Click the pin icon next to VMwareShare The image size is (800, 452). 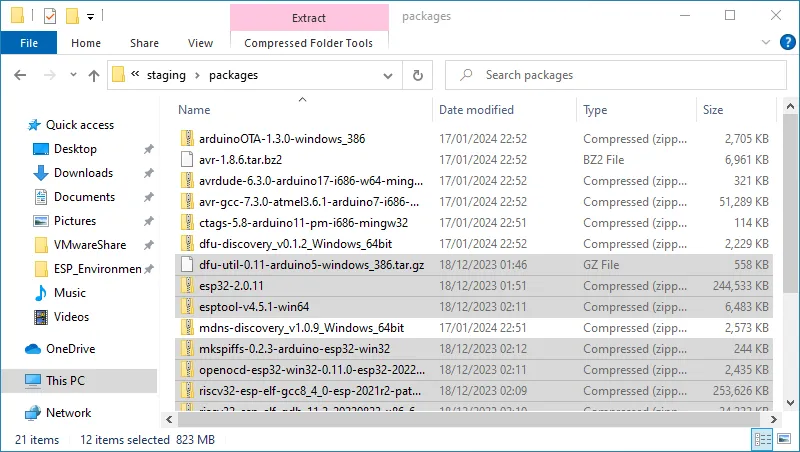148,245
